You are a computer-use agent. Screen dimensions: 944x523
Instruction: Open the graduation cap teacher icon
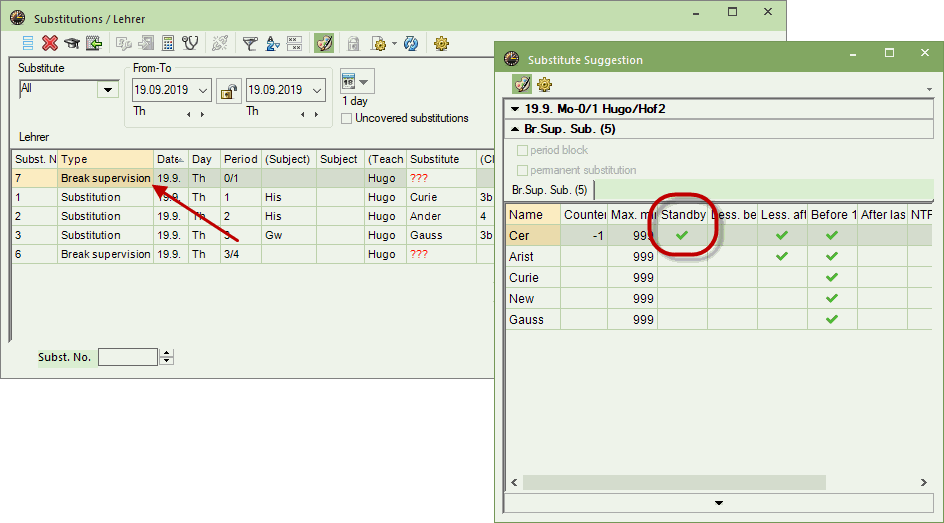[x=72, y=43]
